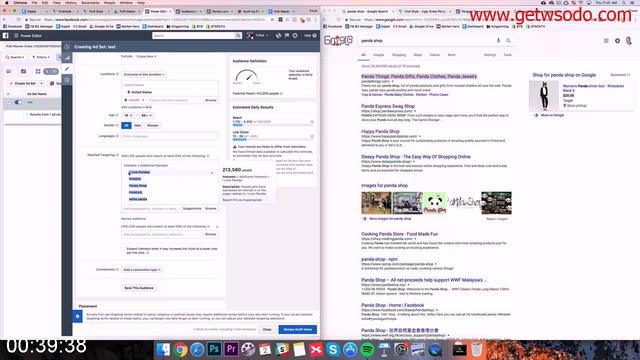Open Google Videos tab

(x=435, y=55)
